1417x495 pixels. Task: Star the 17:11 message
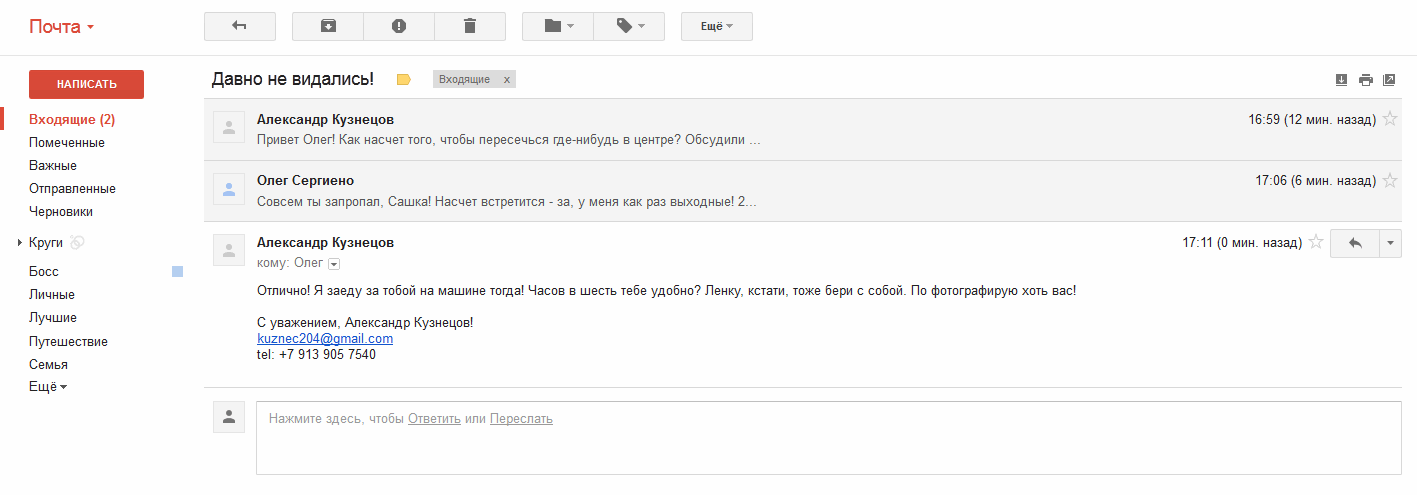pos(1316,242)
